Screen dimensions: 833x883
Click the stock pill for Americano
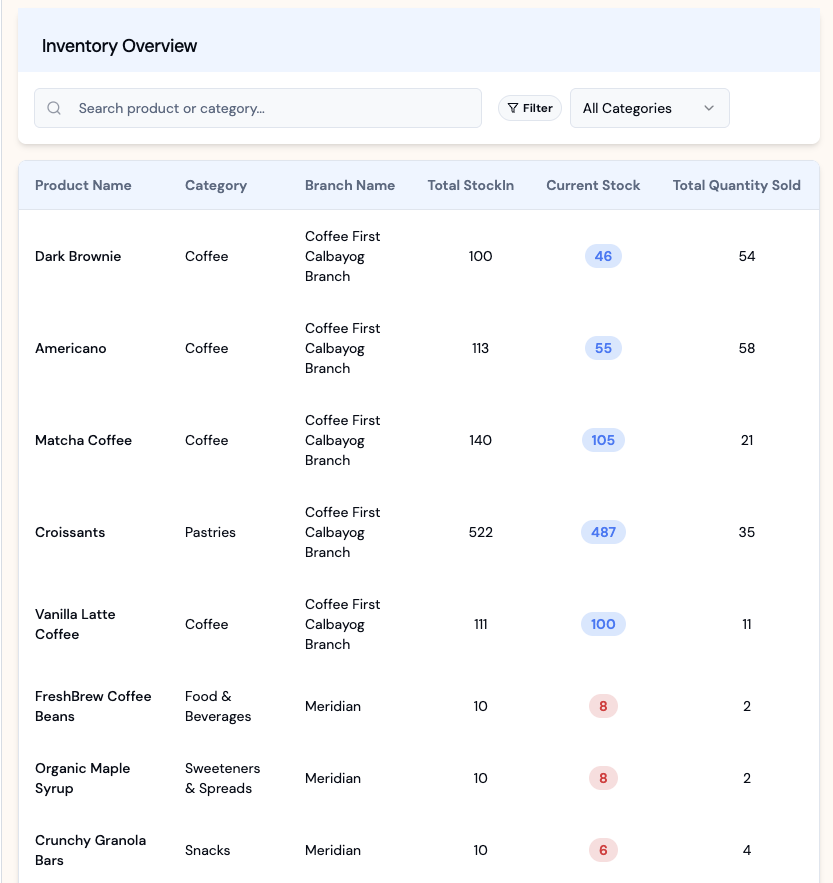coord(603,348)
